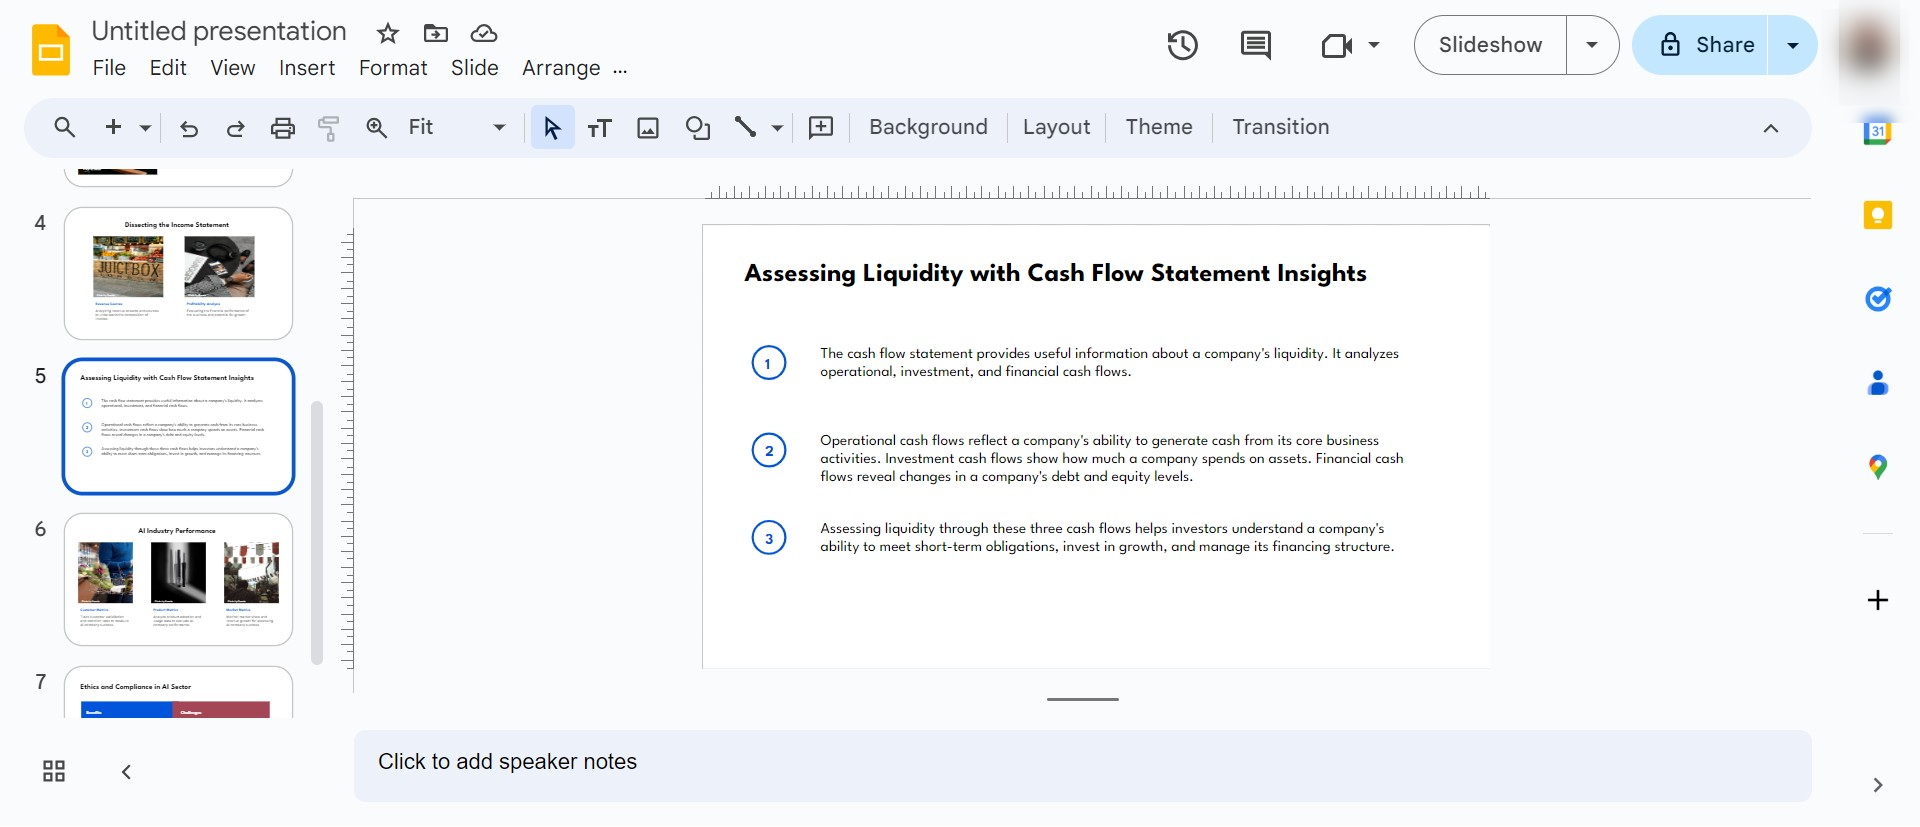Click the Background button
Screen dimensions: 1920x827
pyautogui.click(x=928, y=127)
